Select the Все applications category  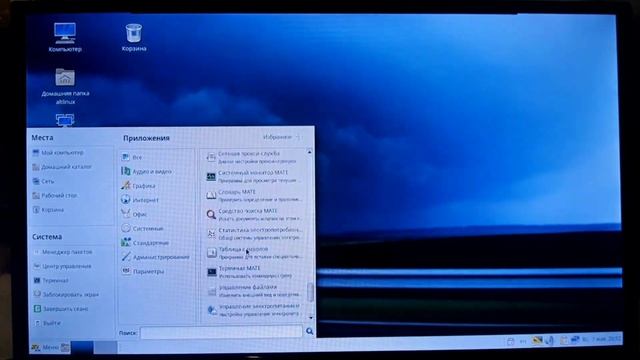pyautogui.click(x=132, y=157)
